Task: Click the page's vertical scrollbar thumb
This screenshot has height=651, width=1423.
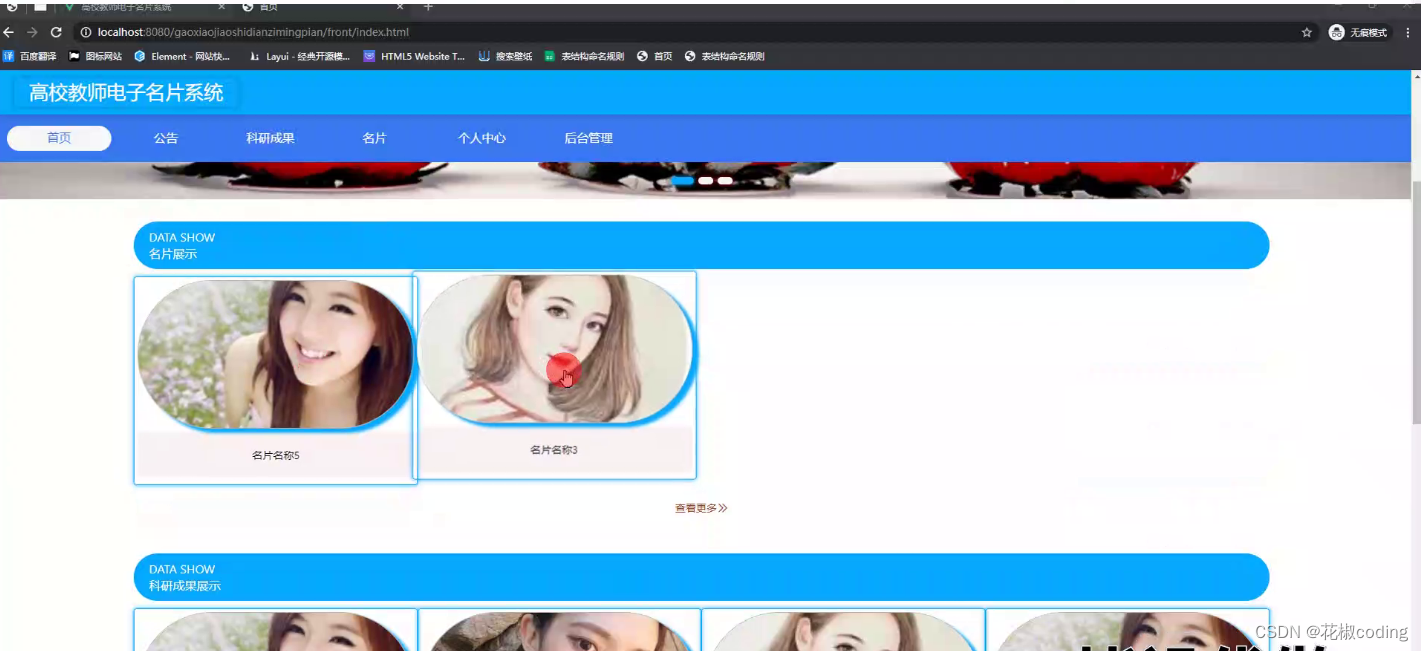Action: tap(1416, 300)
